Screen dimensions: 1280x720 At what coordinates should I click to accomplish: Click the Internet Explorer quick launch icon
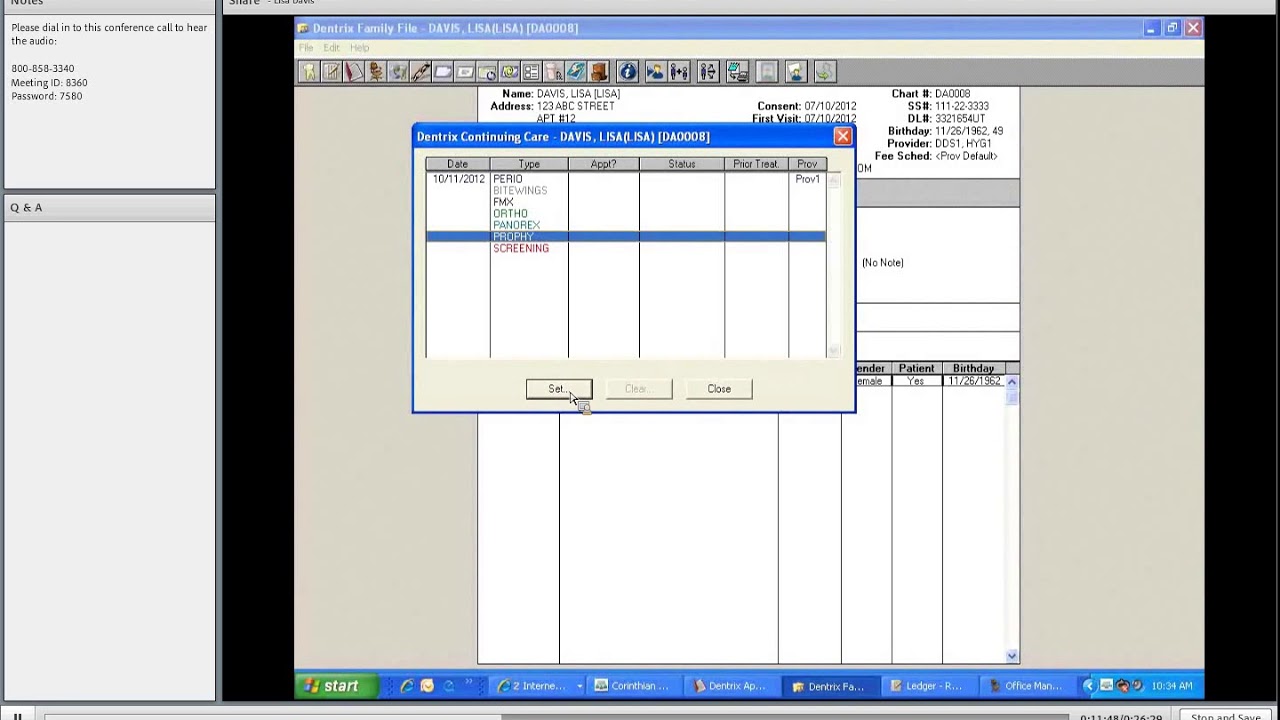406,686
